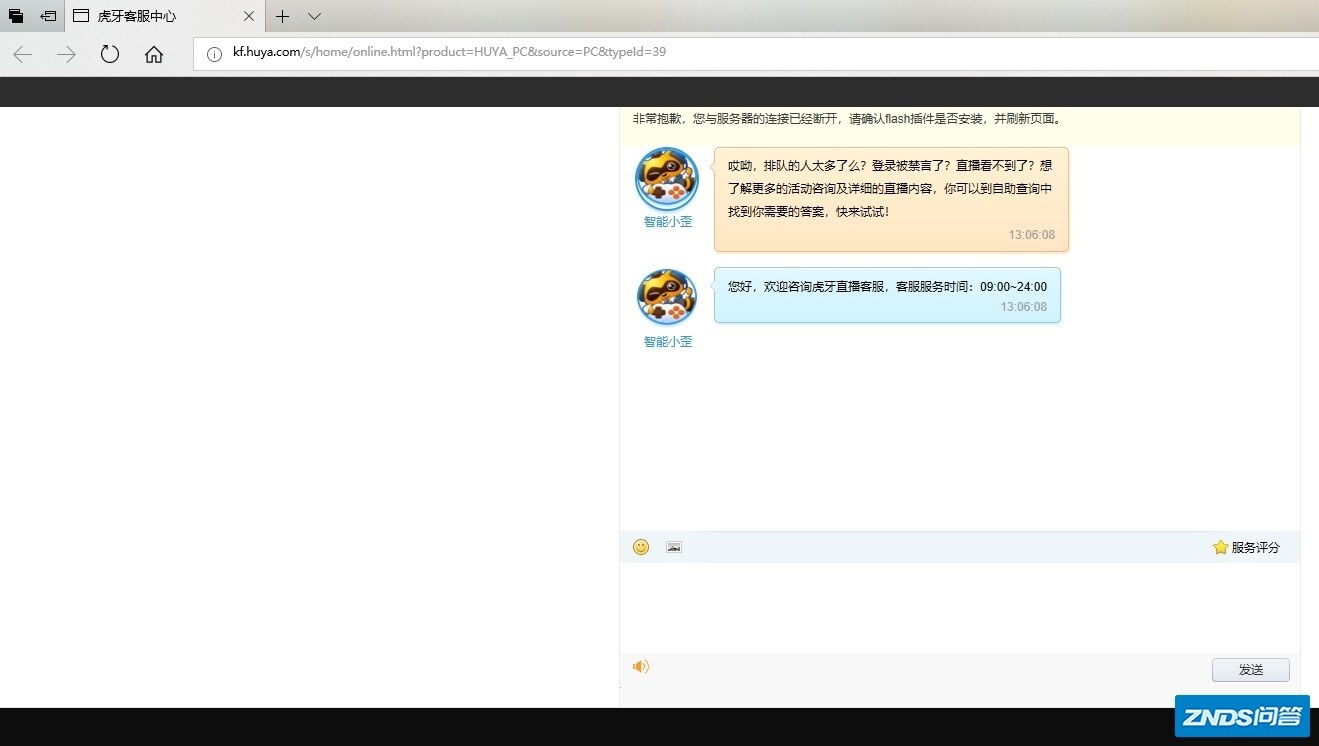Click the flash disconnect warning notice
Image resolution: width=1319 pixels, height=746 pixels.
coord(848,119)
